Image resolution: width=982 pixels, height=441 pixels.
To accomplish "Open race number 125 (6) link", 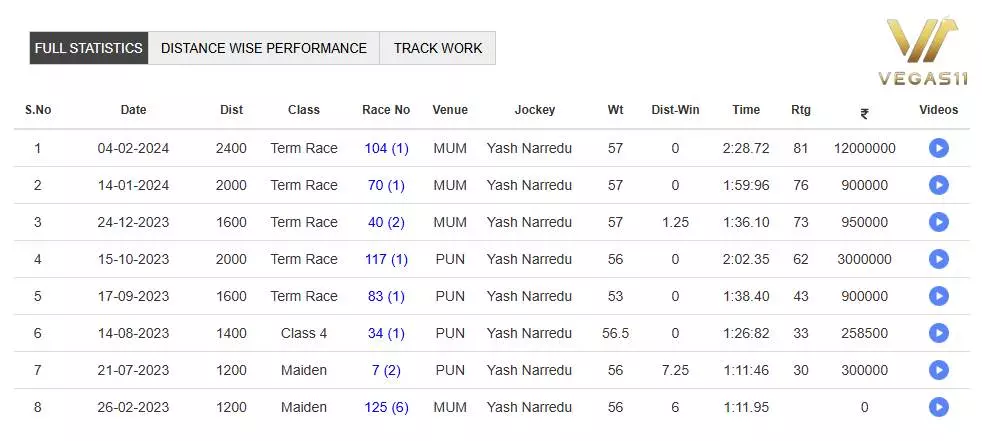I will tap(386, 407).
